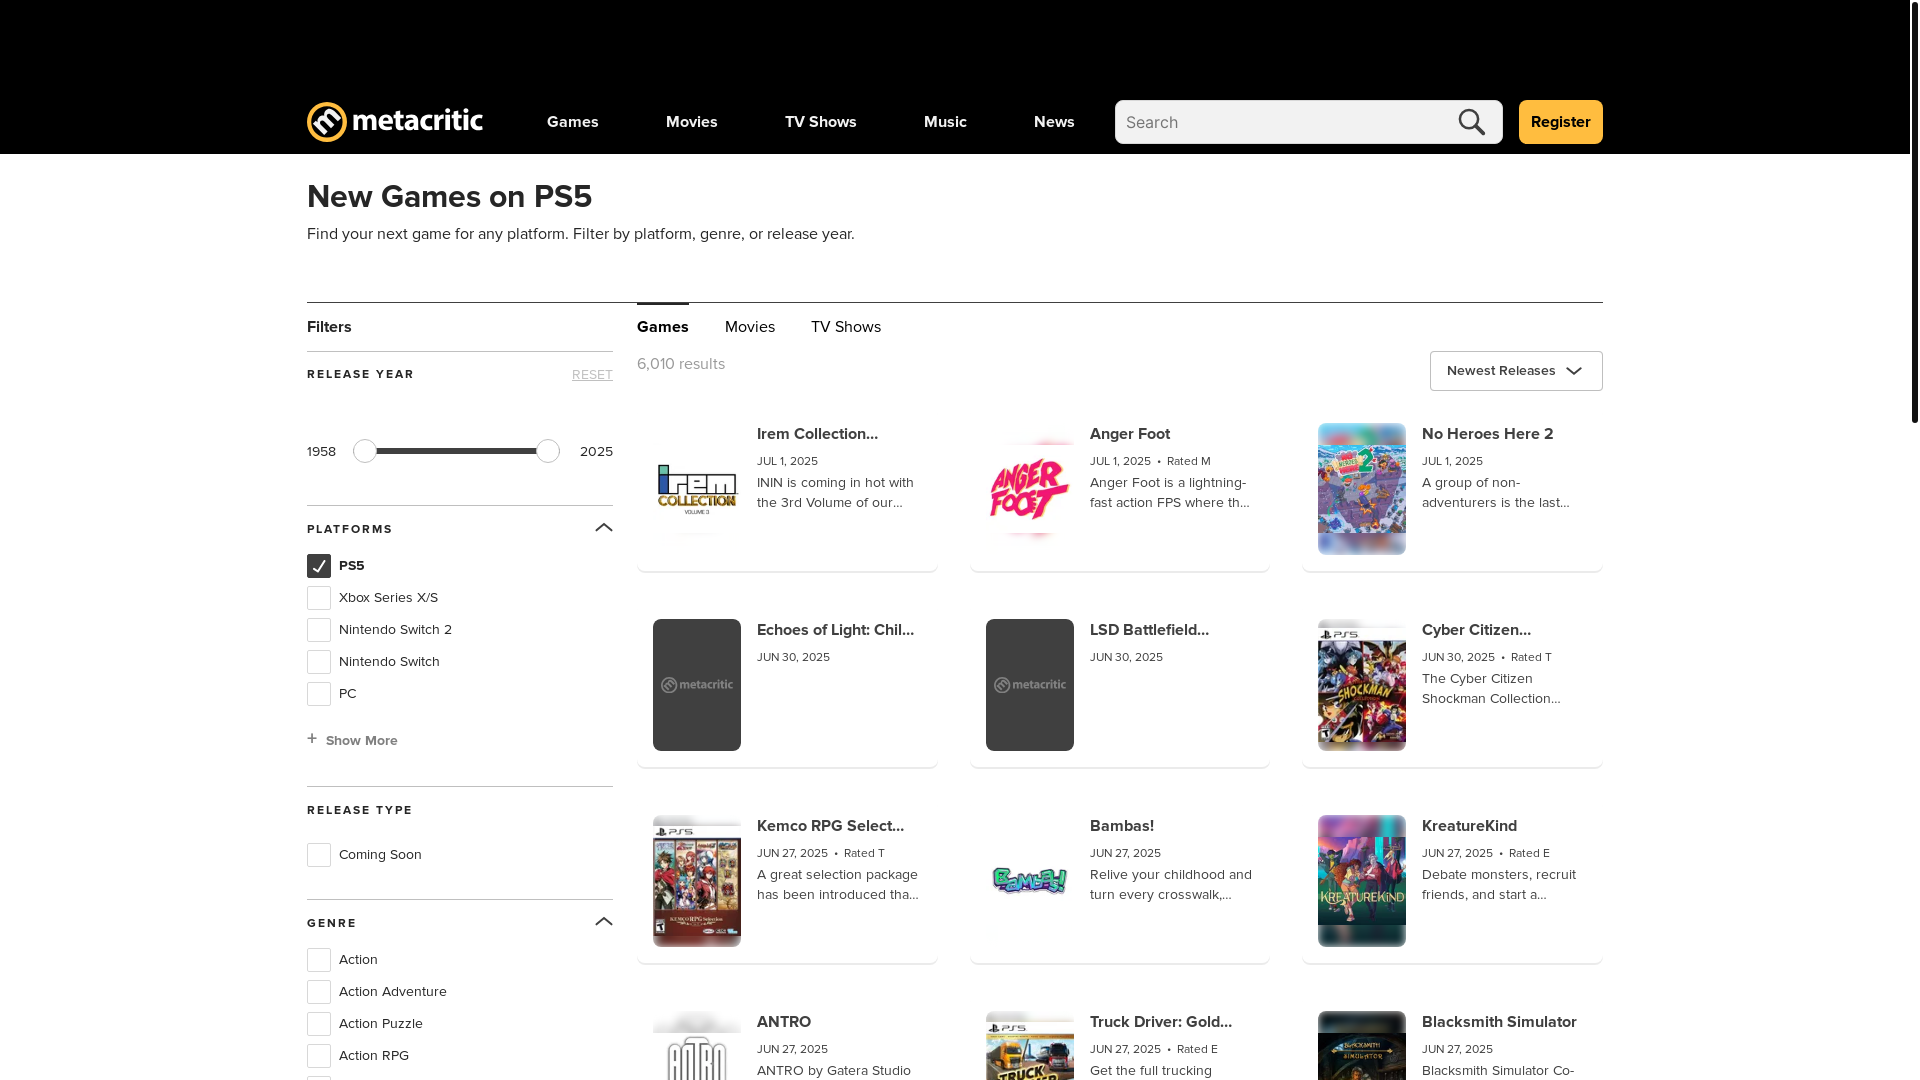Check the Action genre filter

[319, 960]
